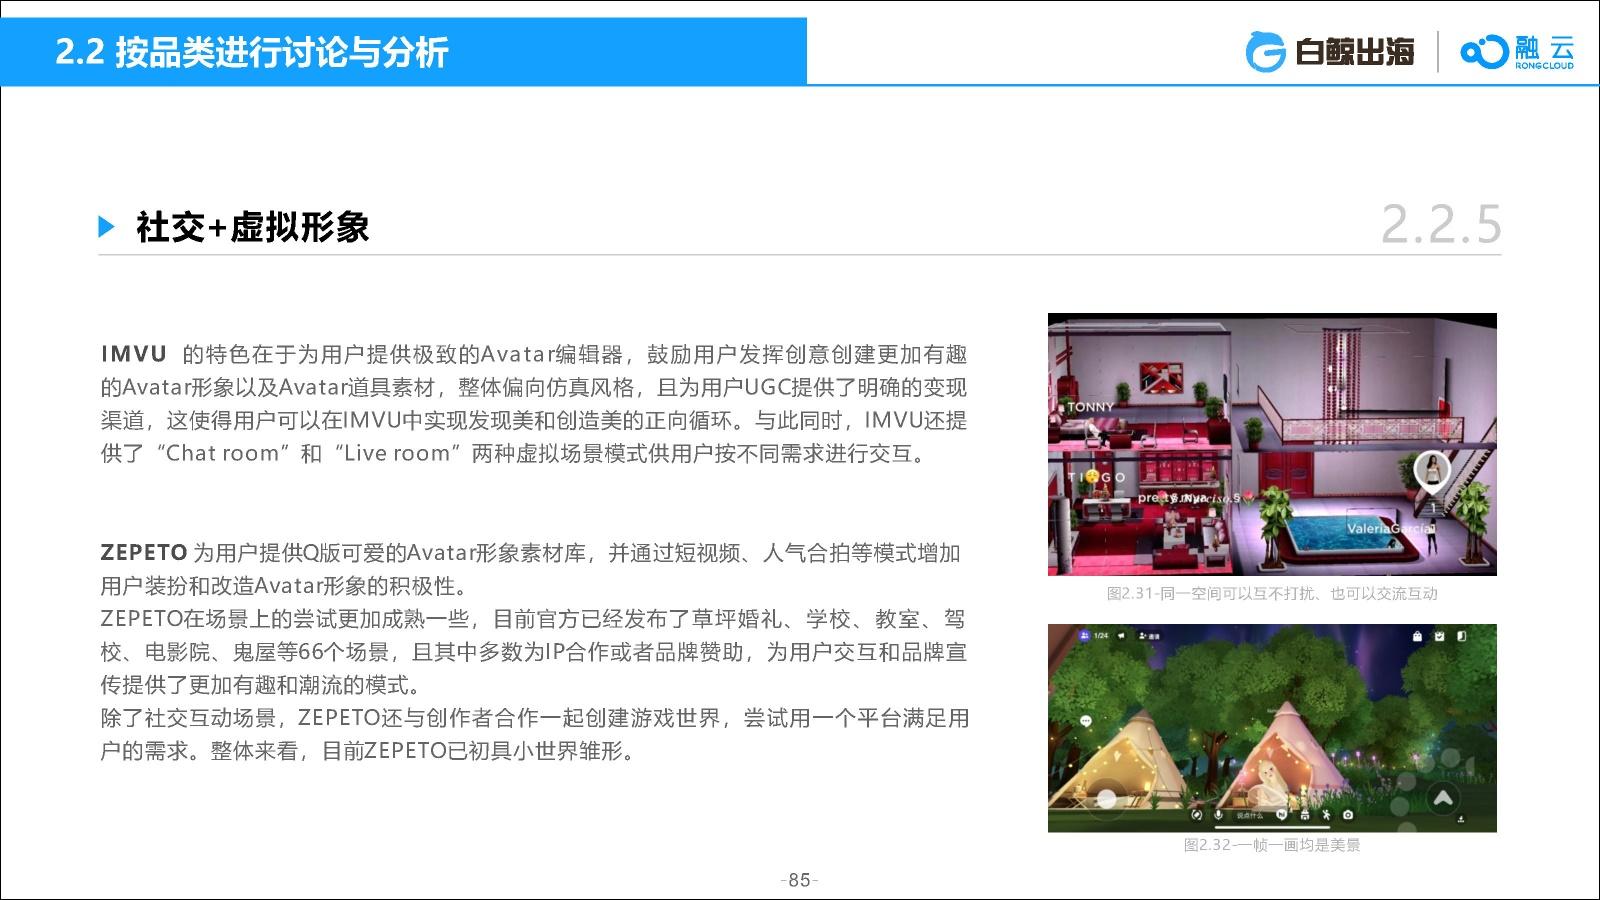Tap the seat icon in ZEPETO toolbar
The height and width of the screenshot is (900, 1600).
click(x=1304, y=816)
